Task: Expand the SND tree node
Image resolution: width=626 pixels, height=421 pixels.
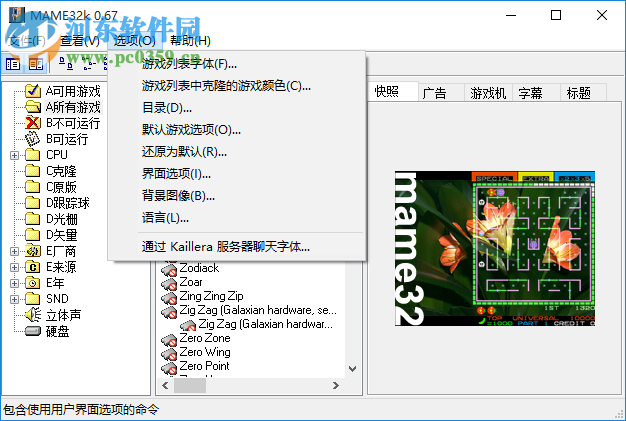Action: [x=14, y=299]
